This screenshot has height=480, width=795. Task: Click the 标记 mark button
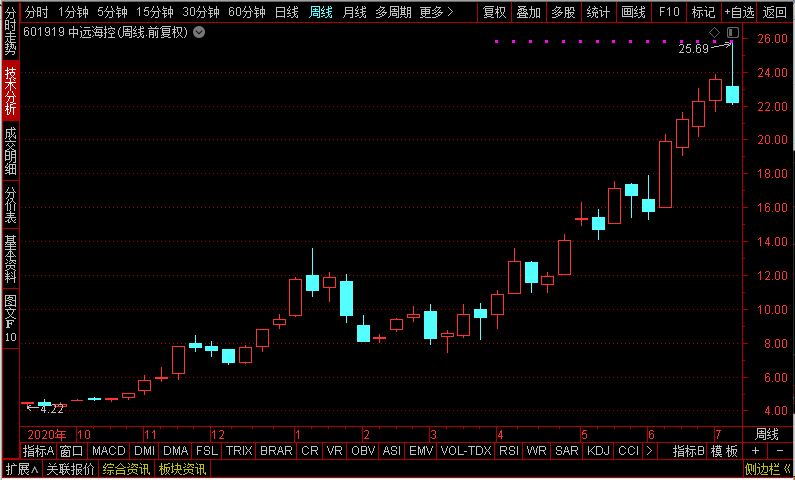[x=704, y=12]
